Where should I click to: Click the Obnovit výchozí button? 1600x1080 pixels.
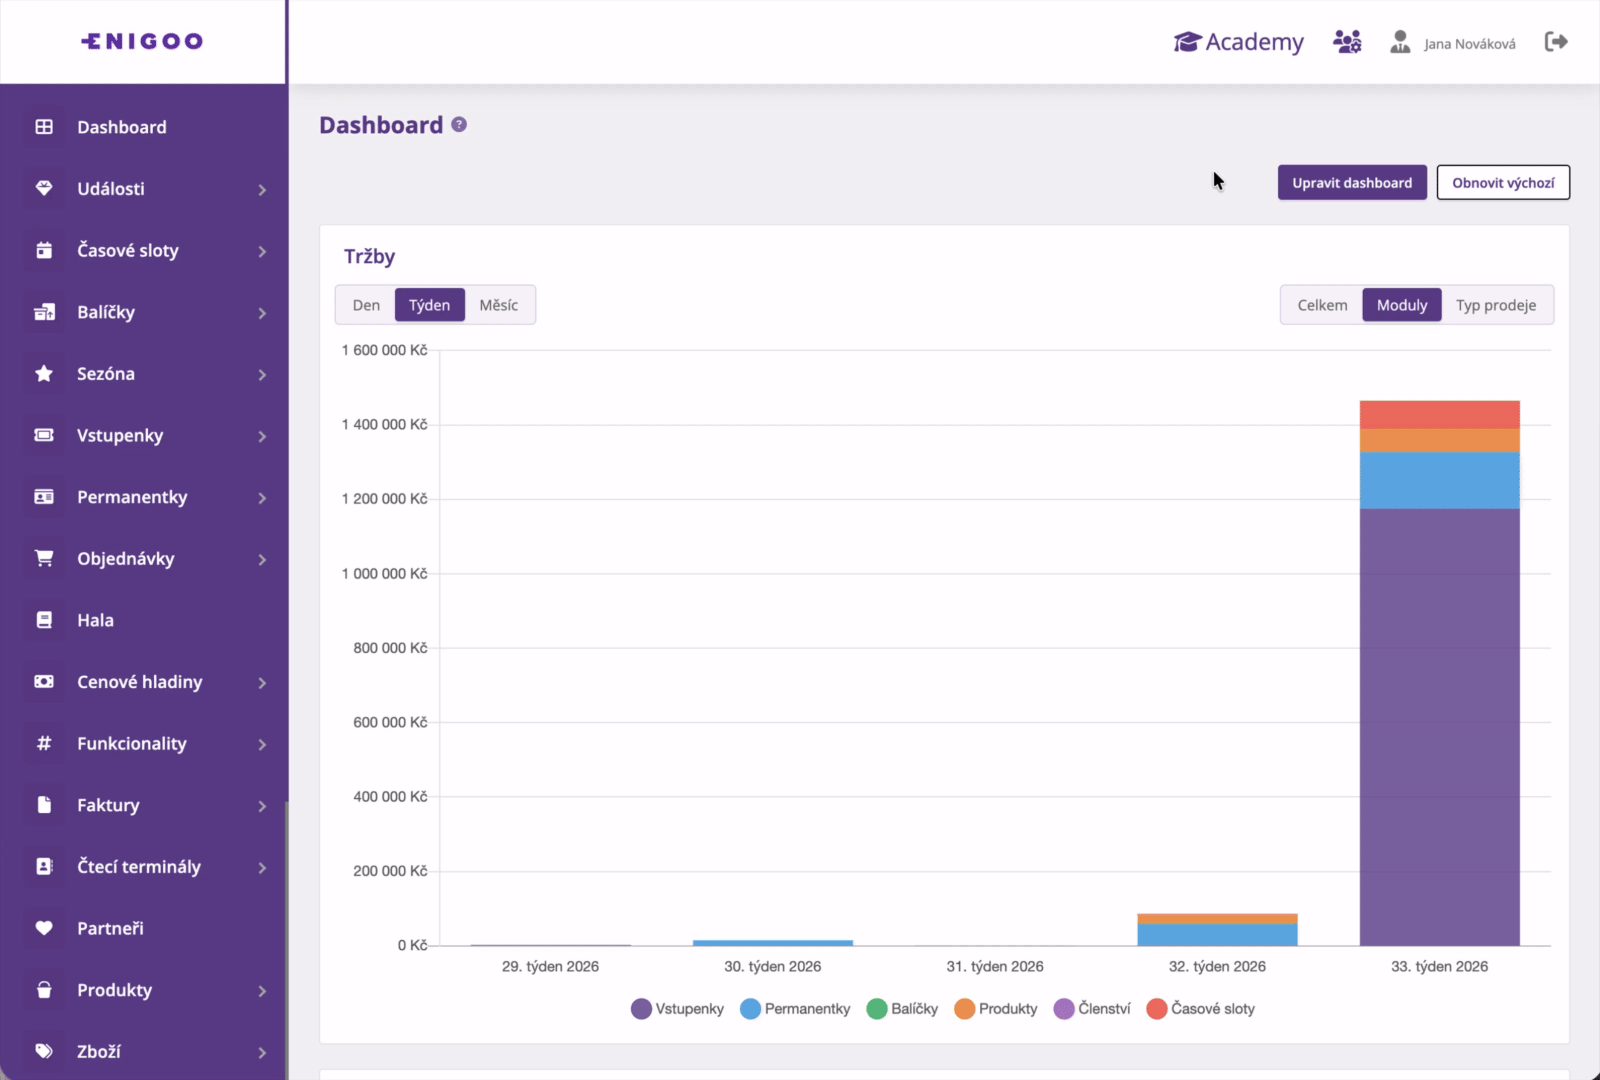click(x=1503, y=183)
